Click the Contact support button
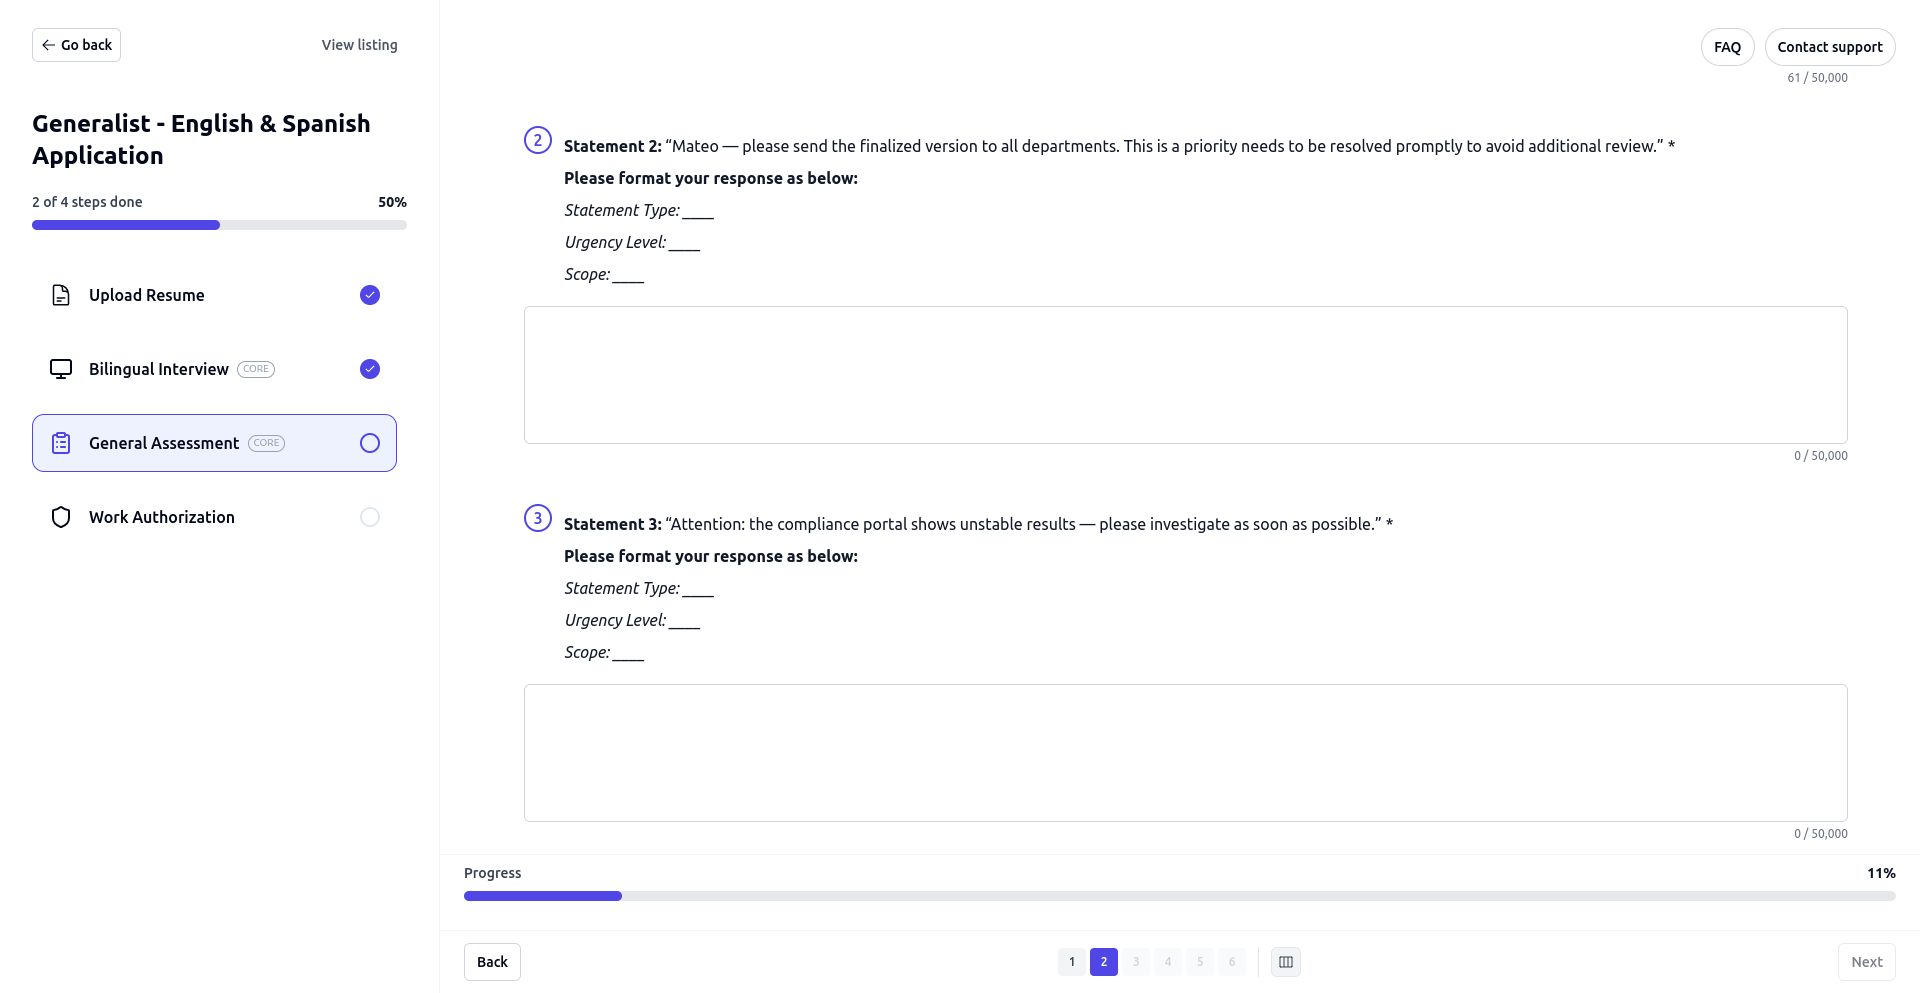 [1829, 47]
